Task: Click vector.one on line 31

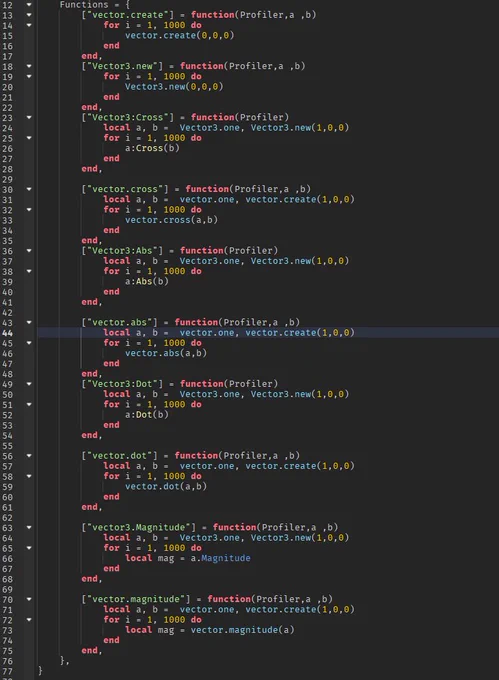Action: [207, 199]
